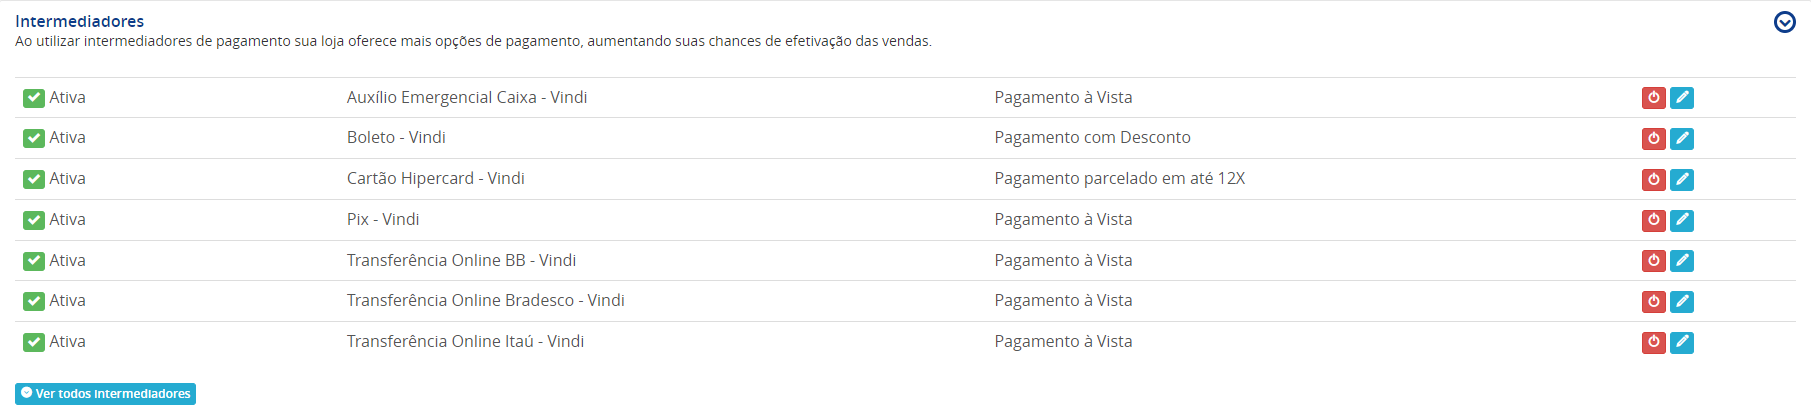Click the Intermediadores section heading
This screenshot has height=415, width=1811.
click(x=79, y=21)
